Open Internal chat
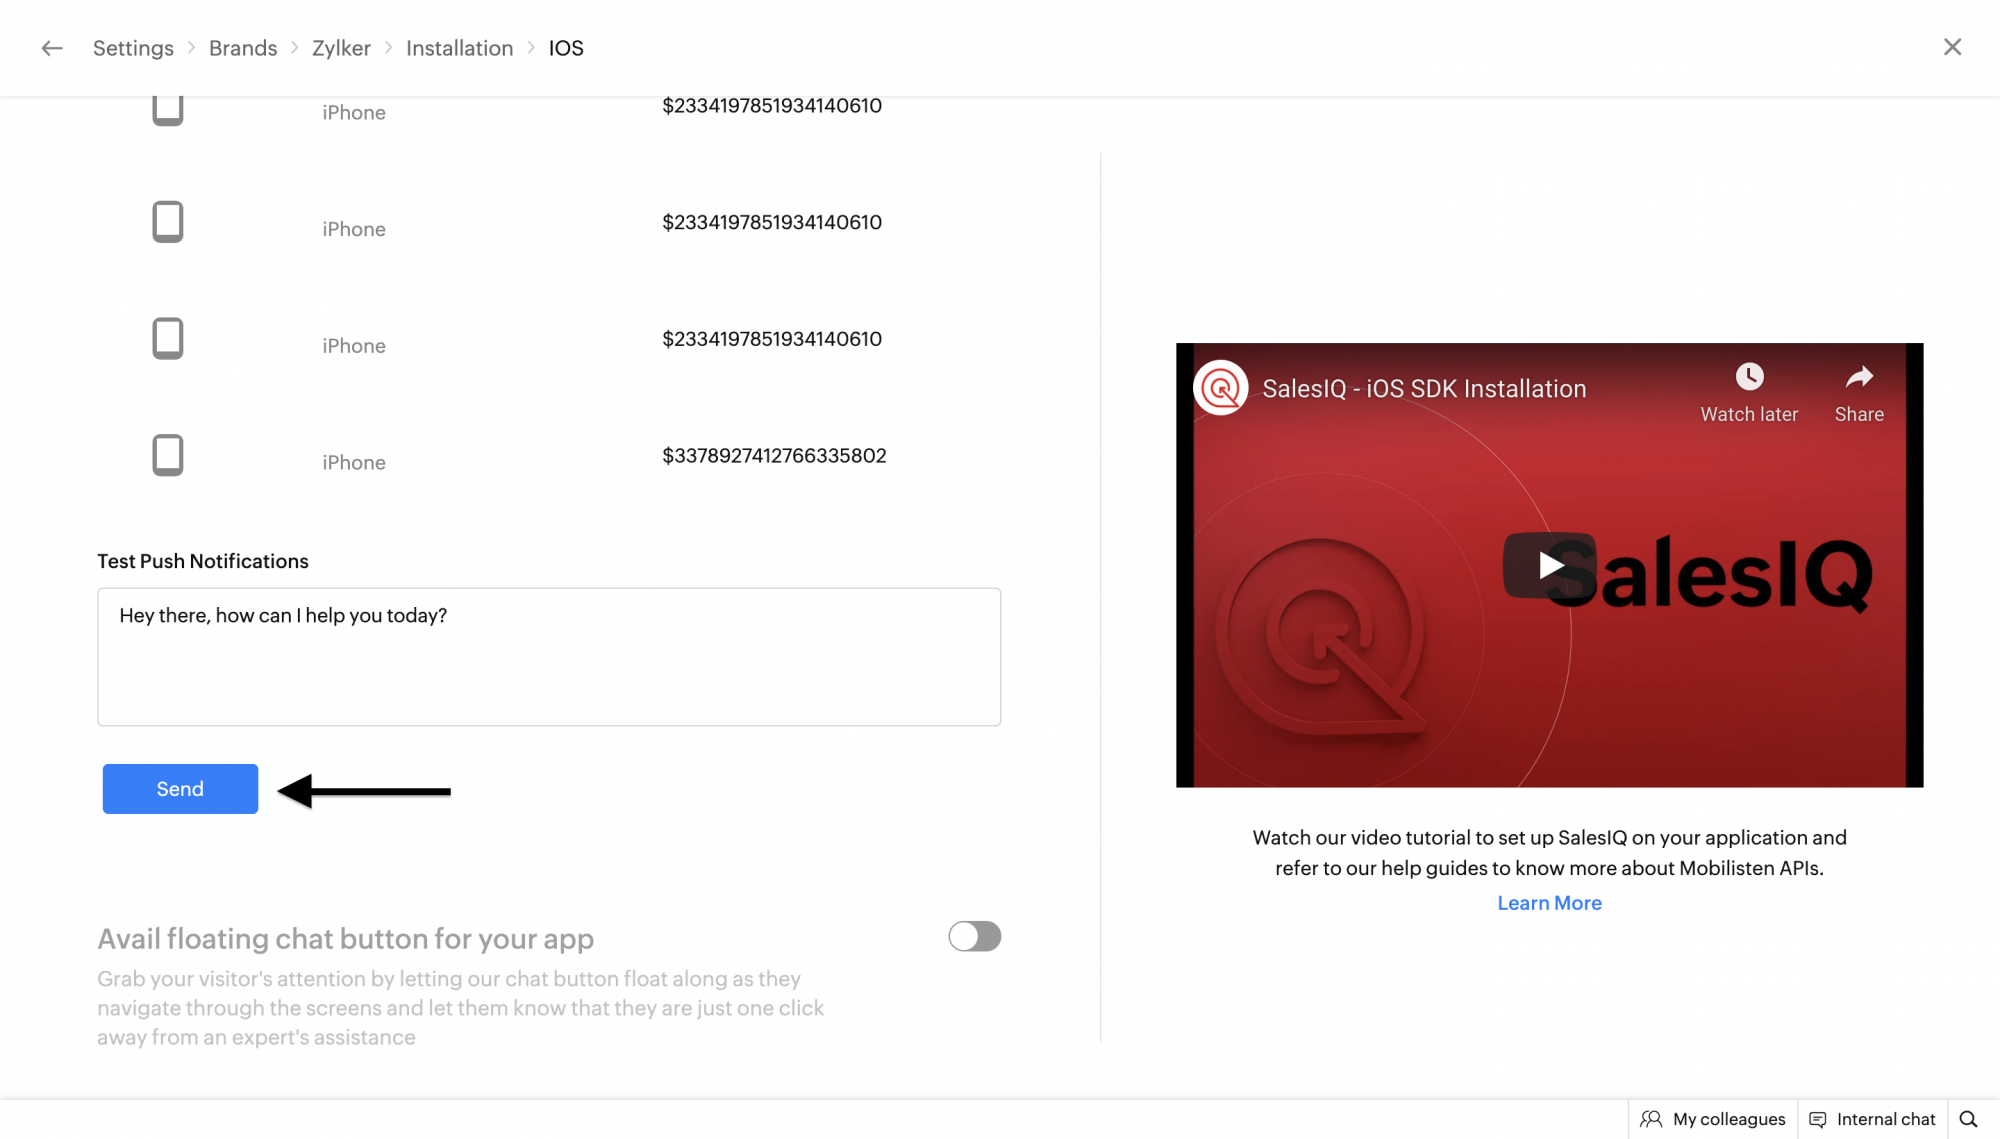 (x=1873, y=1119)
